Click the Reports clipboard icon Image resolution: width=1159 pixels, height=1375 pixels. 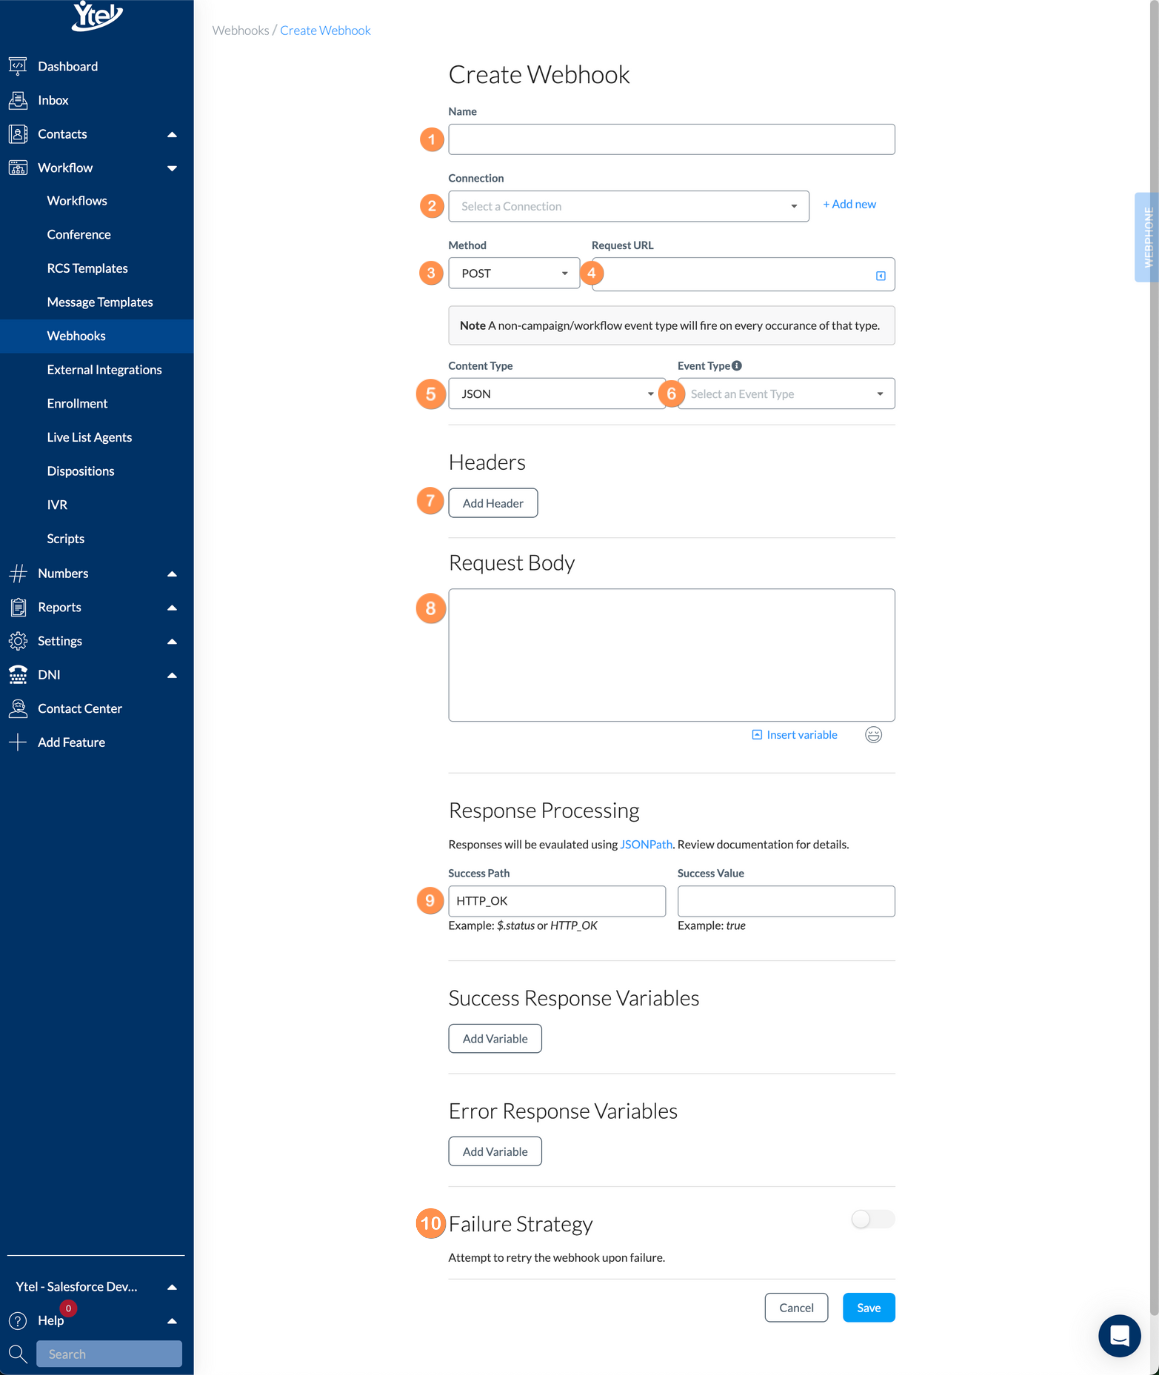point(18,607)
